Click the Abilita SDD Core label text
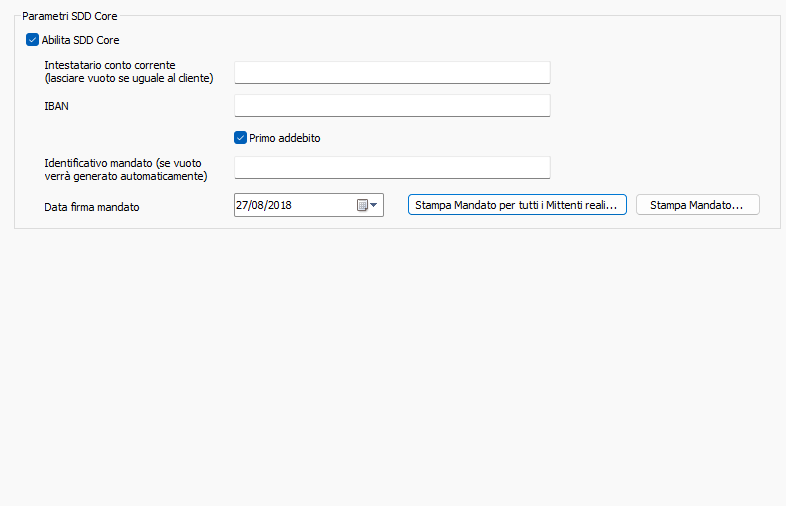 [80, 40]
